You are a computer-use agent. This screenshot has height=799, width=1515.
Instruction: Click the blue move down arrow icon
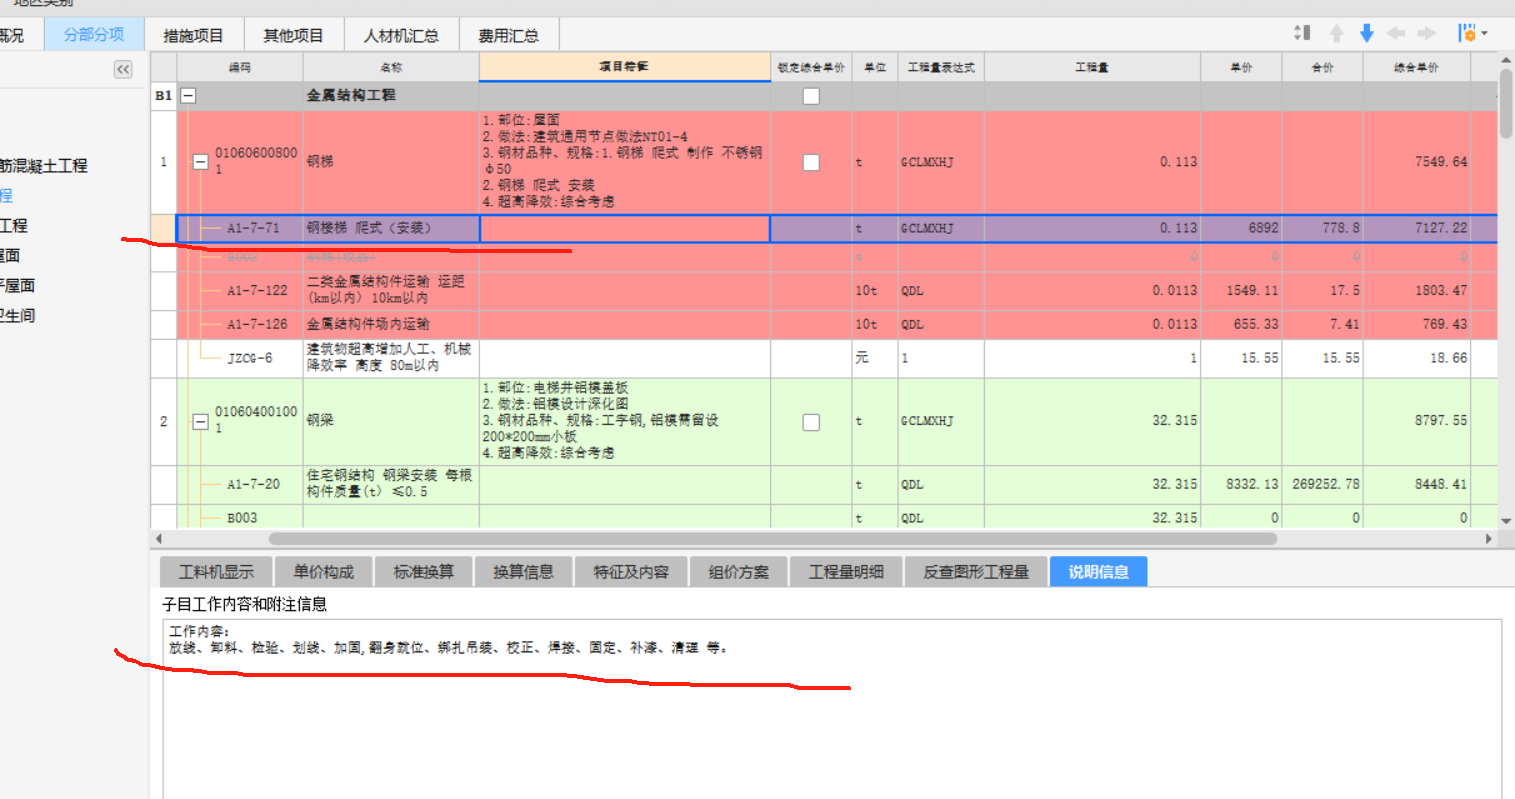click(x=1367, y=33)
